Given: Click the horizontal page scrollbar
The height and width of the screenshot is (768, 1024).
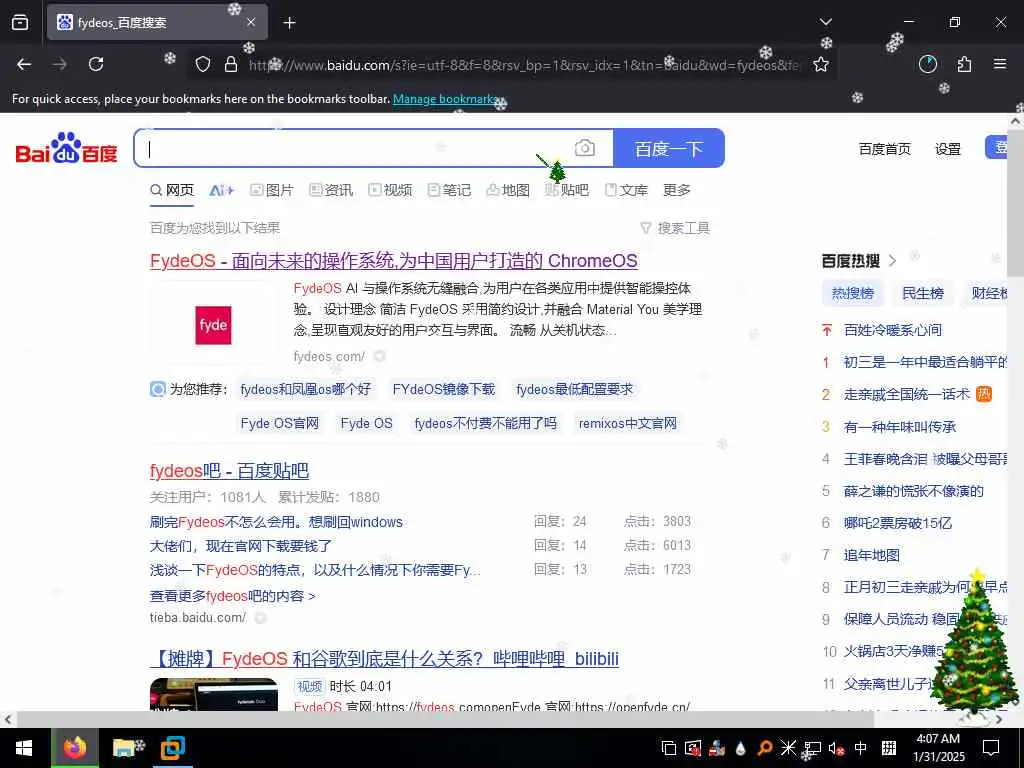Looking at the screenshot, I should click(x=445, y=719).
